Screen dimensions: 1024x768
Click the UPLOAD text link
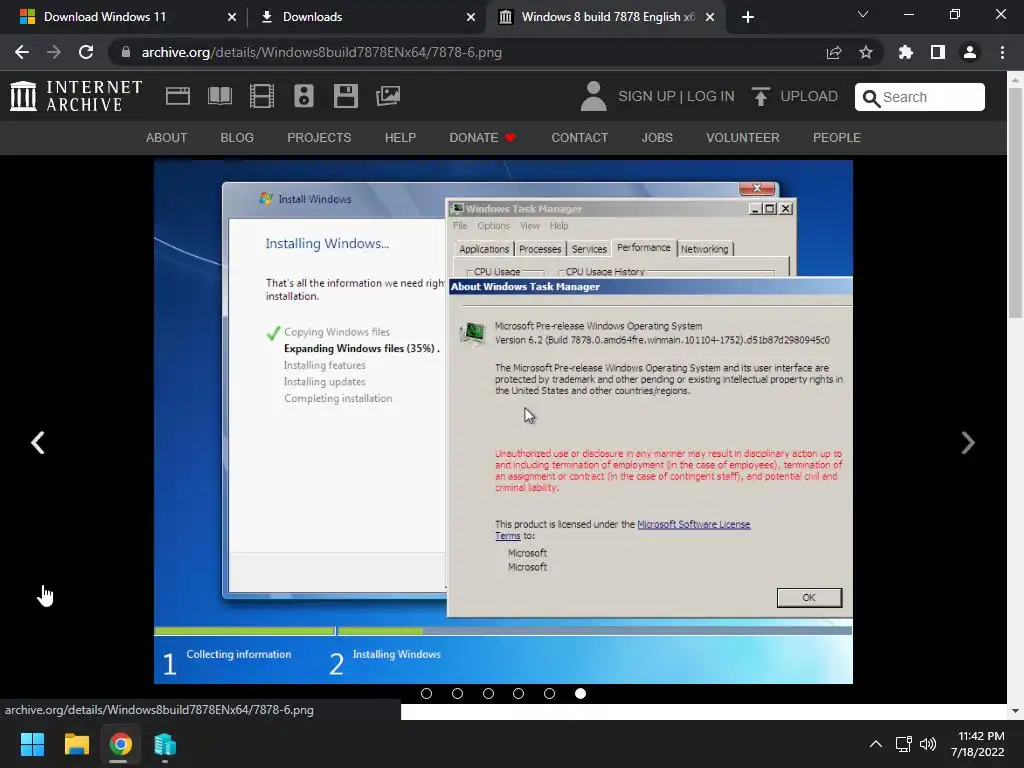coord(809,97)
